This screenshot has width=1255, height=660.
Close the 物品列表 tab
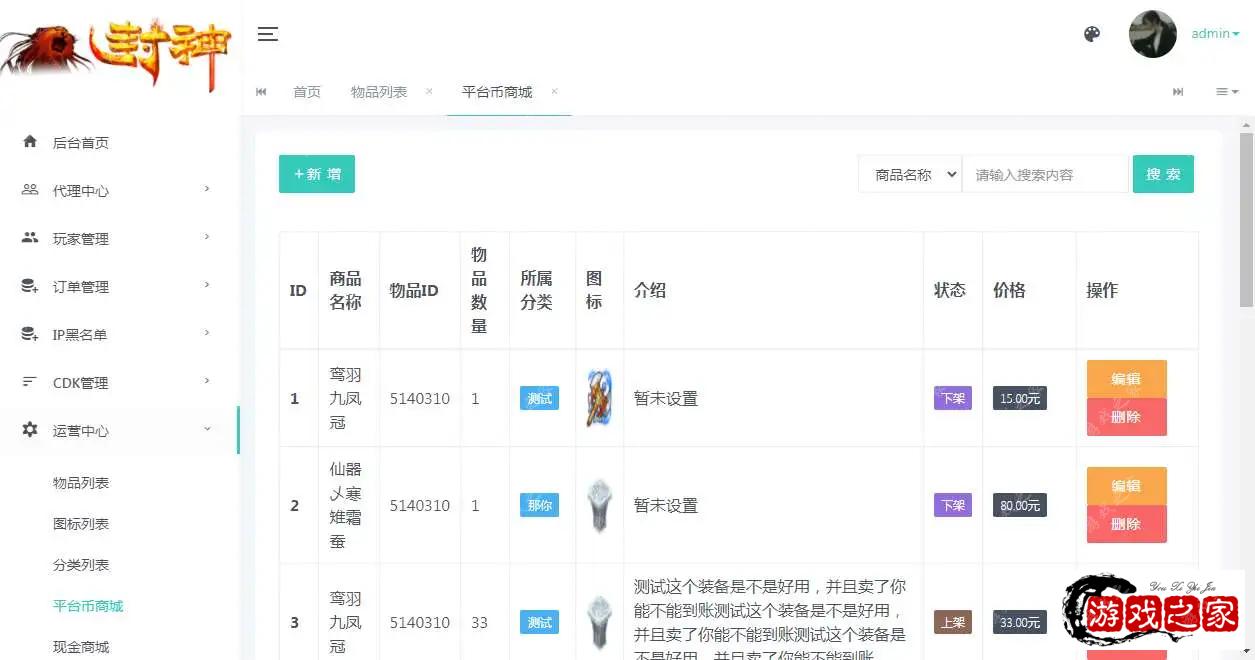429,91
